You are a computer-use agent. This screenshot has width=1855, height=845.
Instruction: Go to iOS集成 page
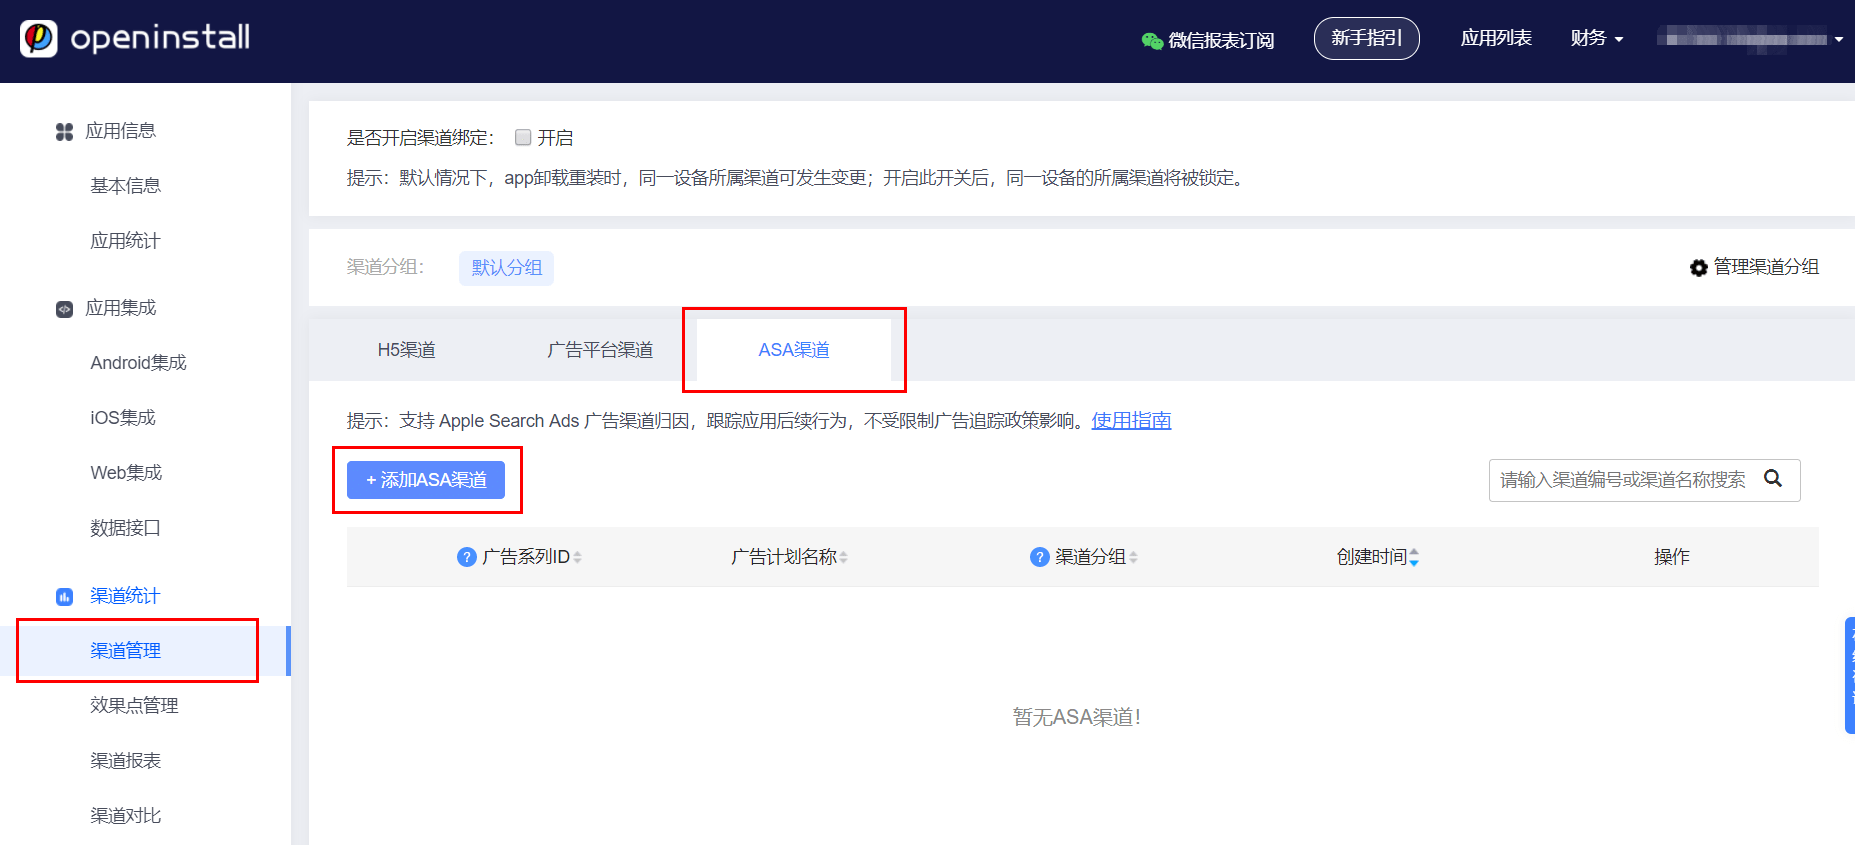pyautogui.click(x=123, y=418)
